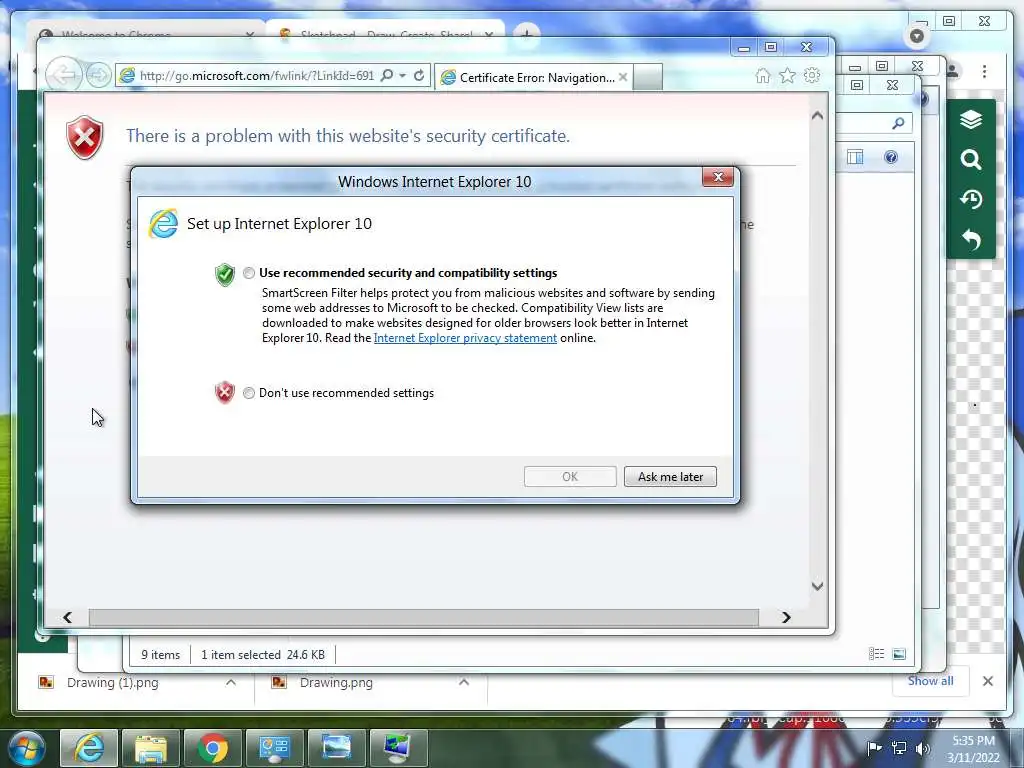
Task: Open Internet Explorer privacy statement link
Action: pos(465,338)
